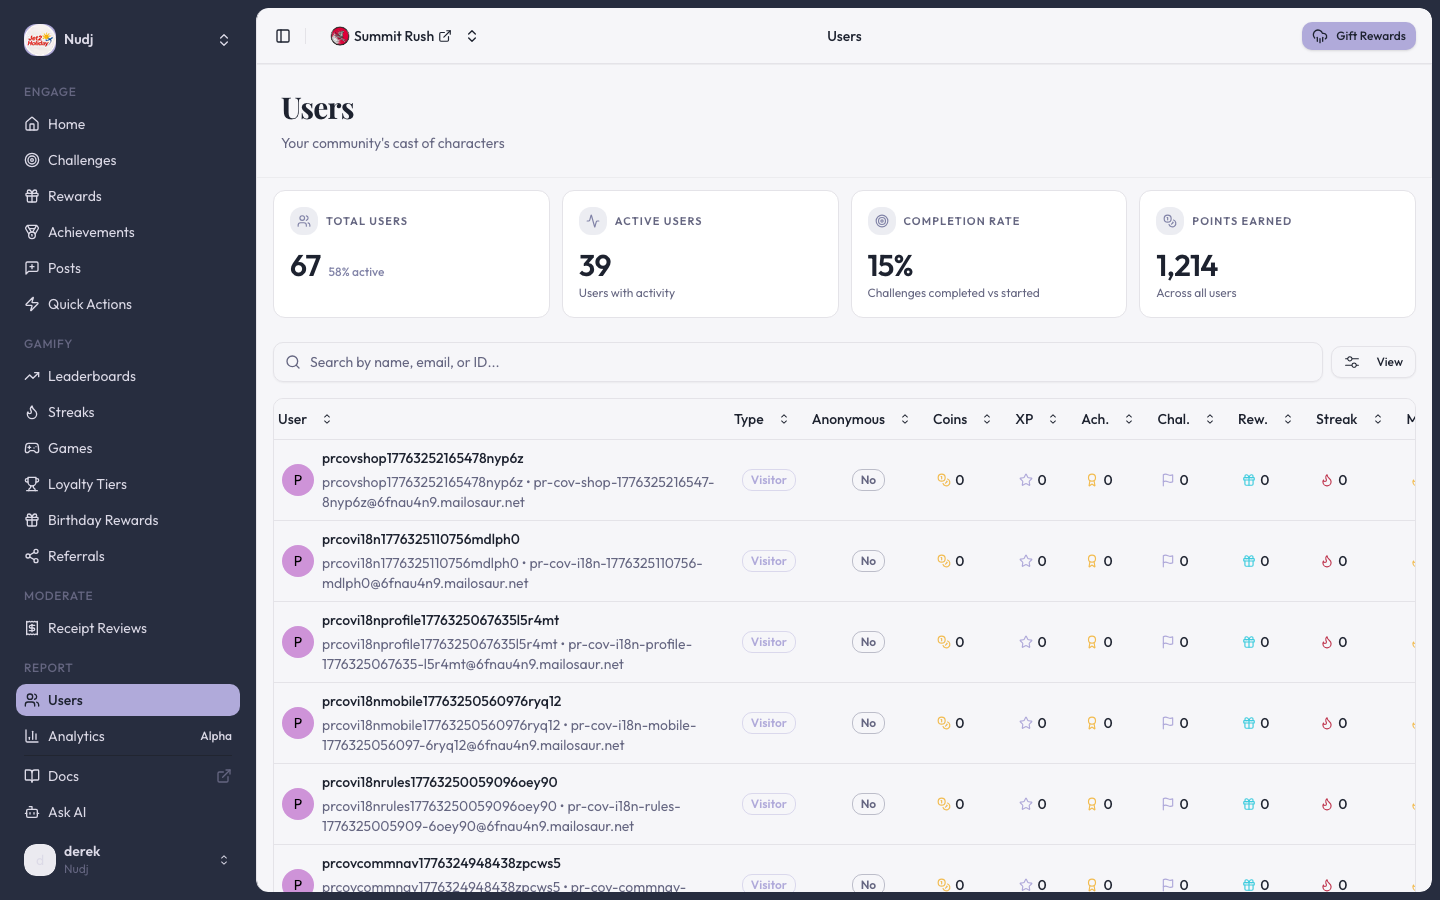The height and width of the screenshot is (900, 1440).
Task: Focus the search by name field
Action: click(x=800, y=362)
